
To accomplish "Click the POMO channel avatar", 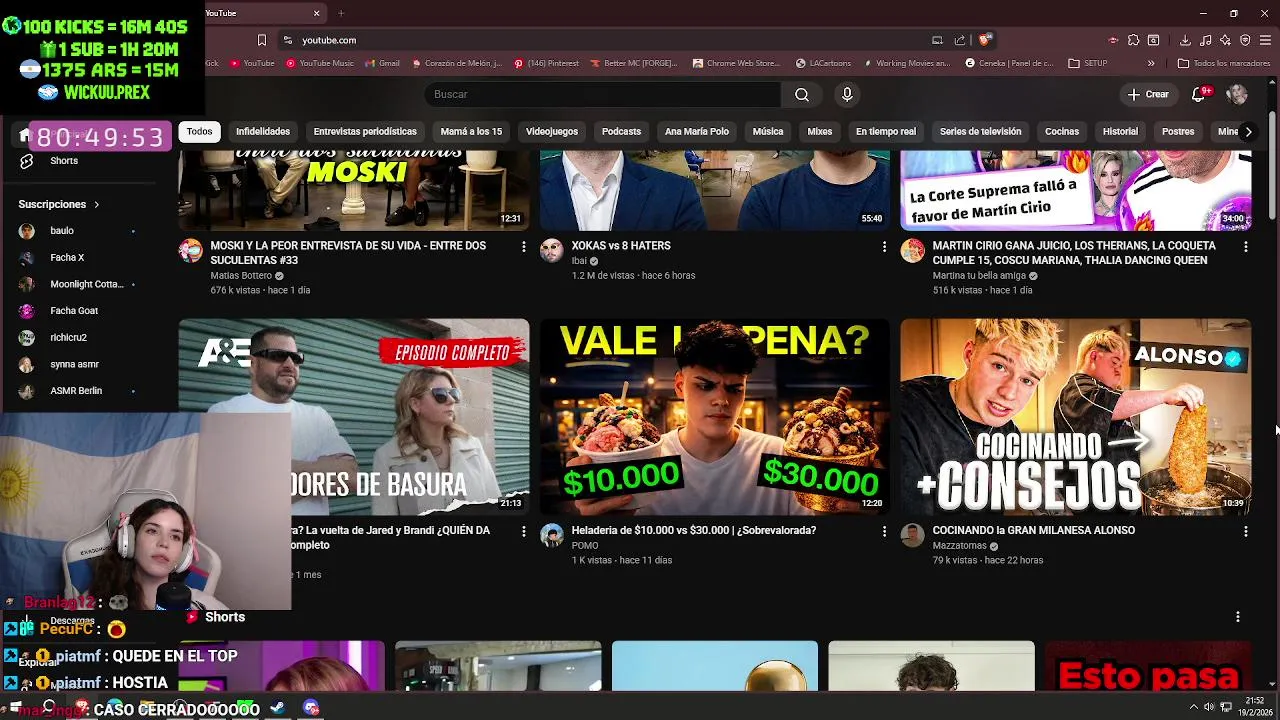I will [x=552, y=535].
